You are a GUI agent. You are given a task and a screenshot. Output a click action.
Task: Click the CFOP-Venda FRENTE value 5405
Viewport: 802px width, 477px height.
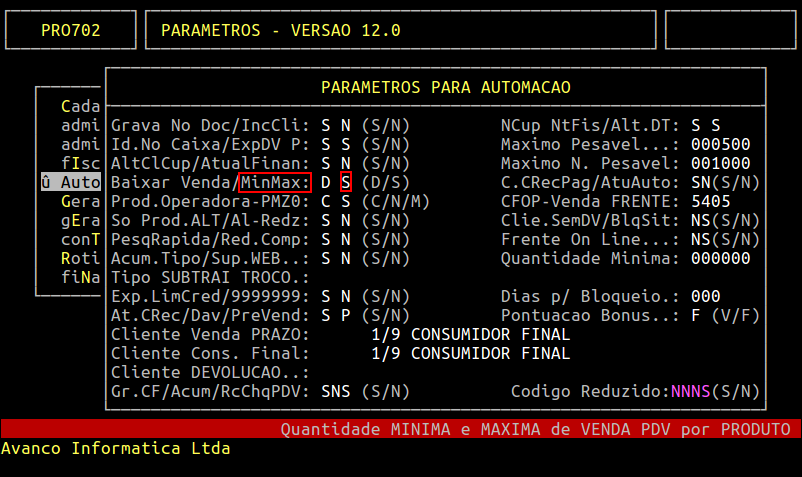click(x=710, y=202)
